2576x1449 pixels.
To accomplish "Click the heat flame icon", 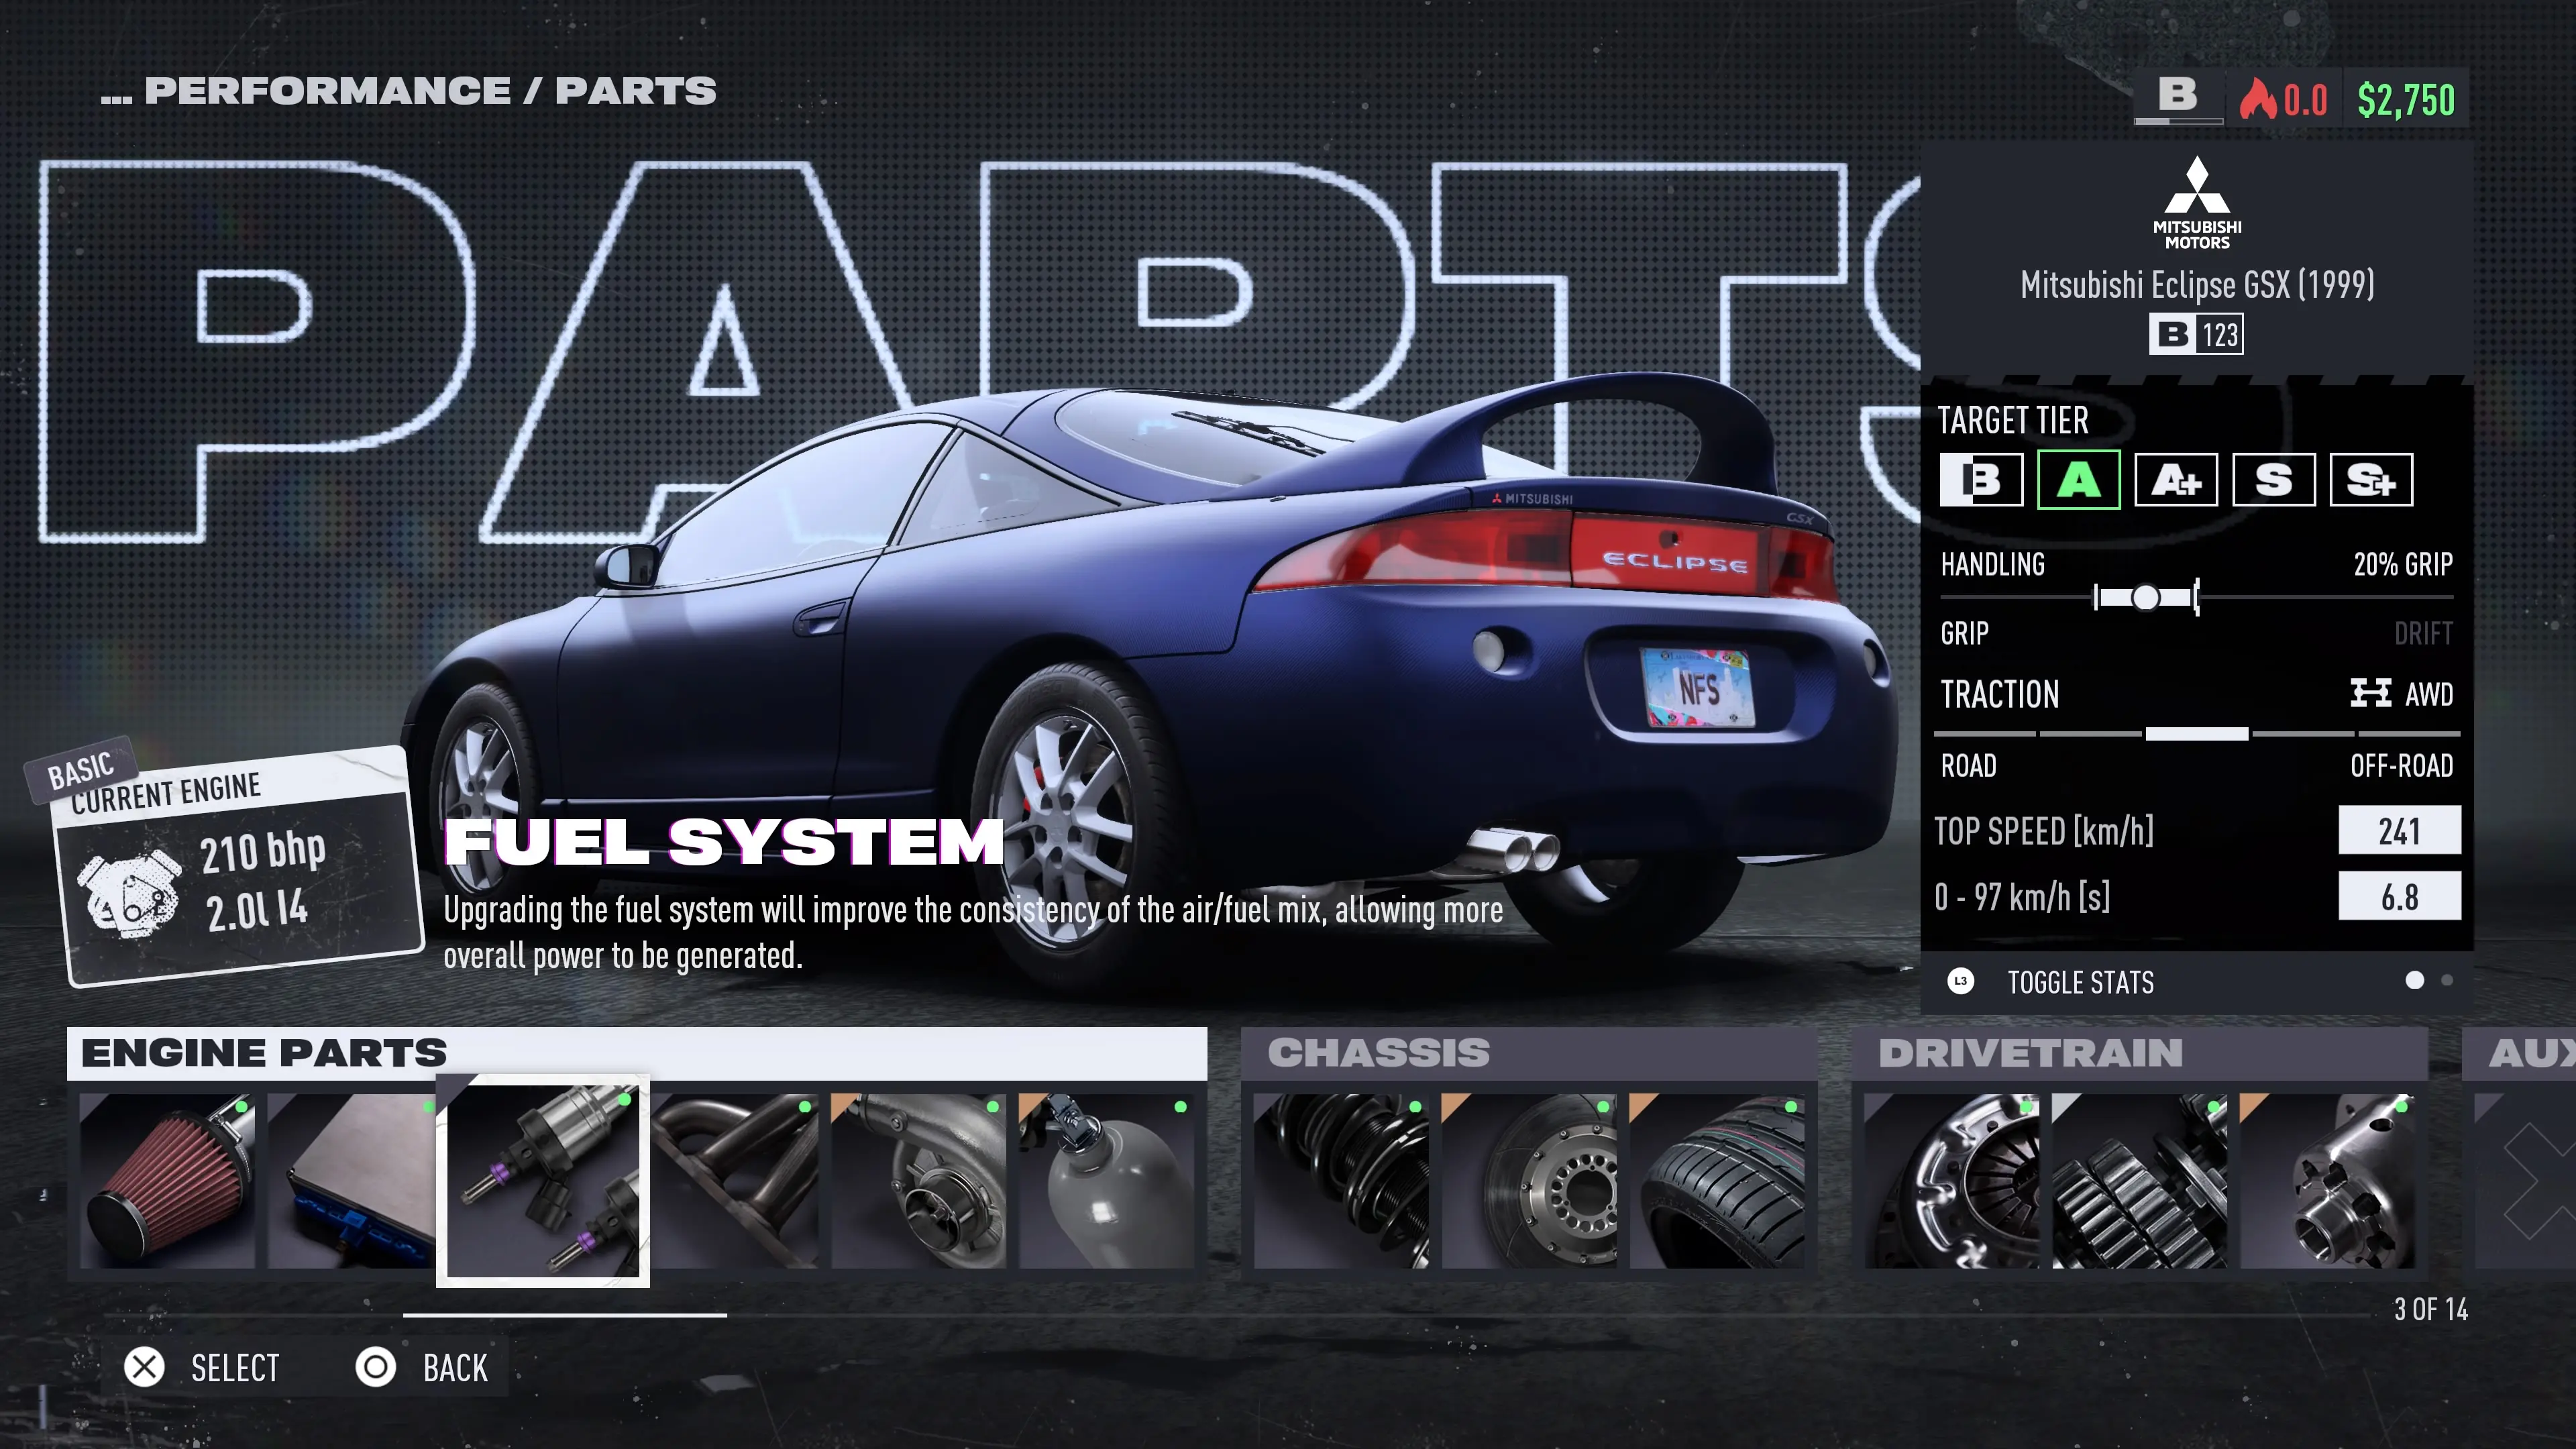I will pos(2257,99).
